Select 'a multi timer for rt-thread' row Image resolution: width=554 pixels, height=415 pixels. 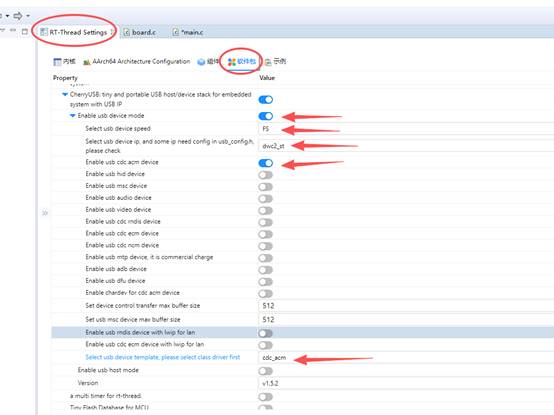click(x=303, y=396)
